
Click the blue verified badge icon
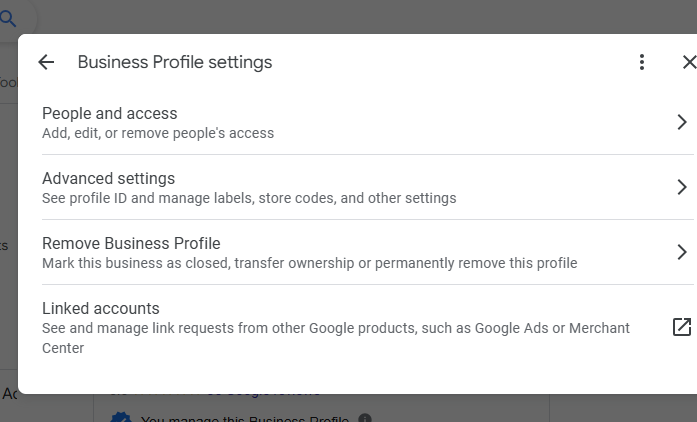[121, 417]
